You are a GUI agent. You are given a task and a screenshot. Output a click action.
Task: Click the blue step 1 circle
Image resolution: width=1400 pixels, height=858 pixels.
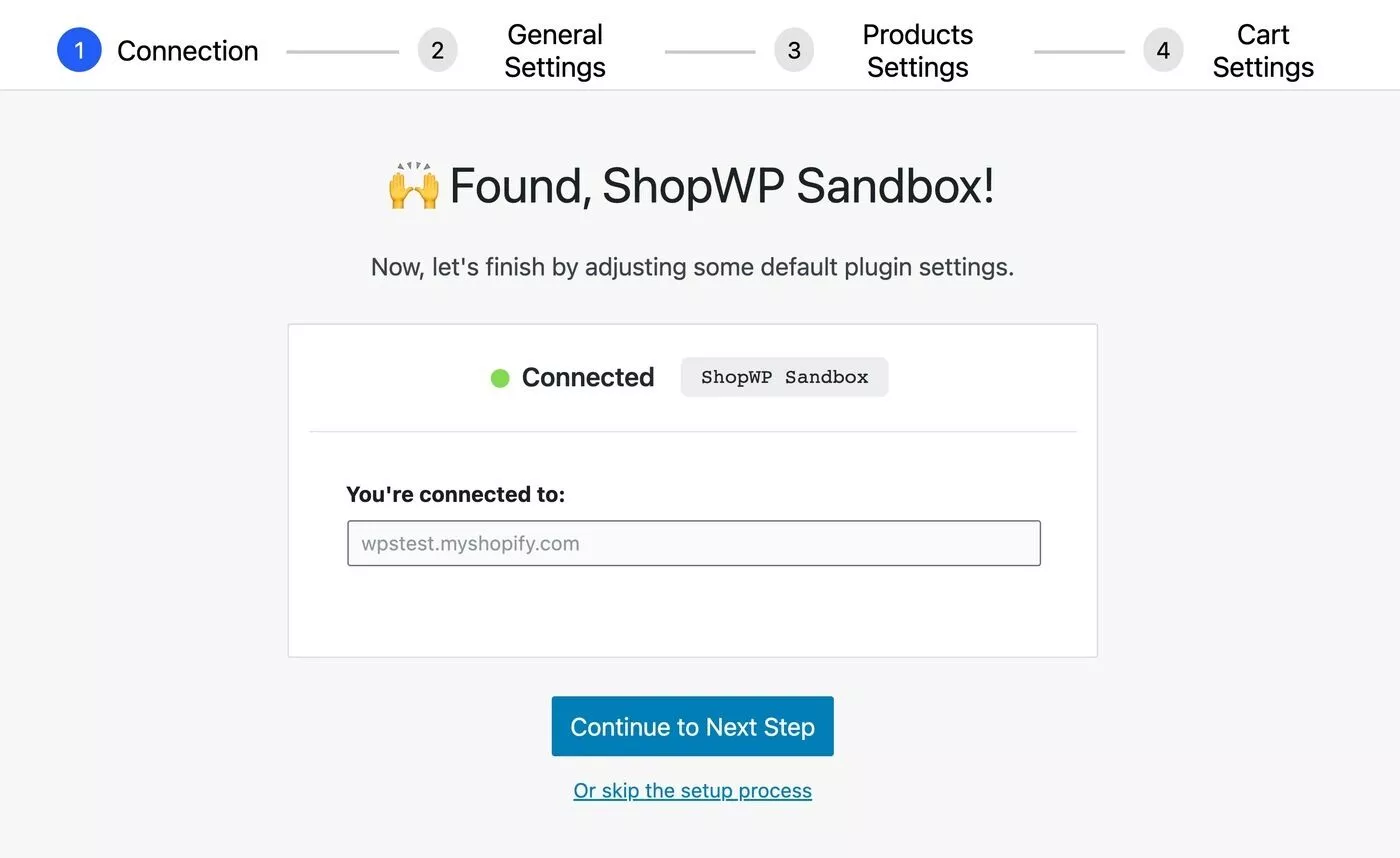pos(79,50)
